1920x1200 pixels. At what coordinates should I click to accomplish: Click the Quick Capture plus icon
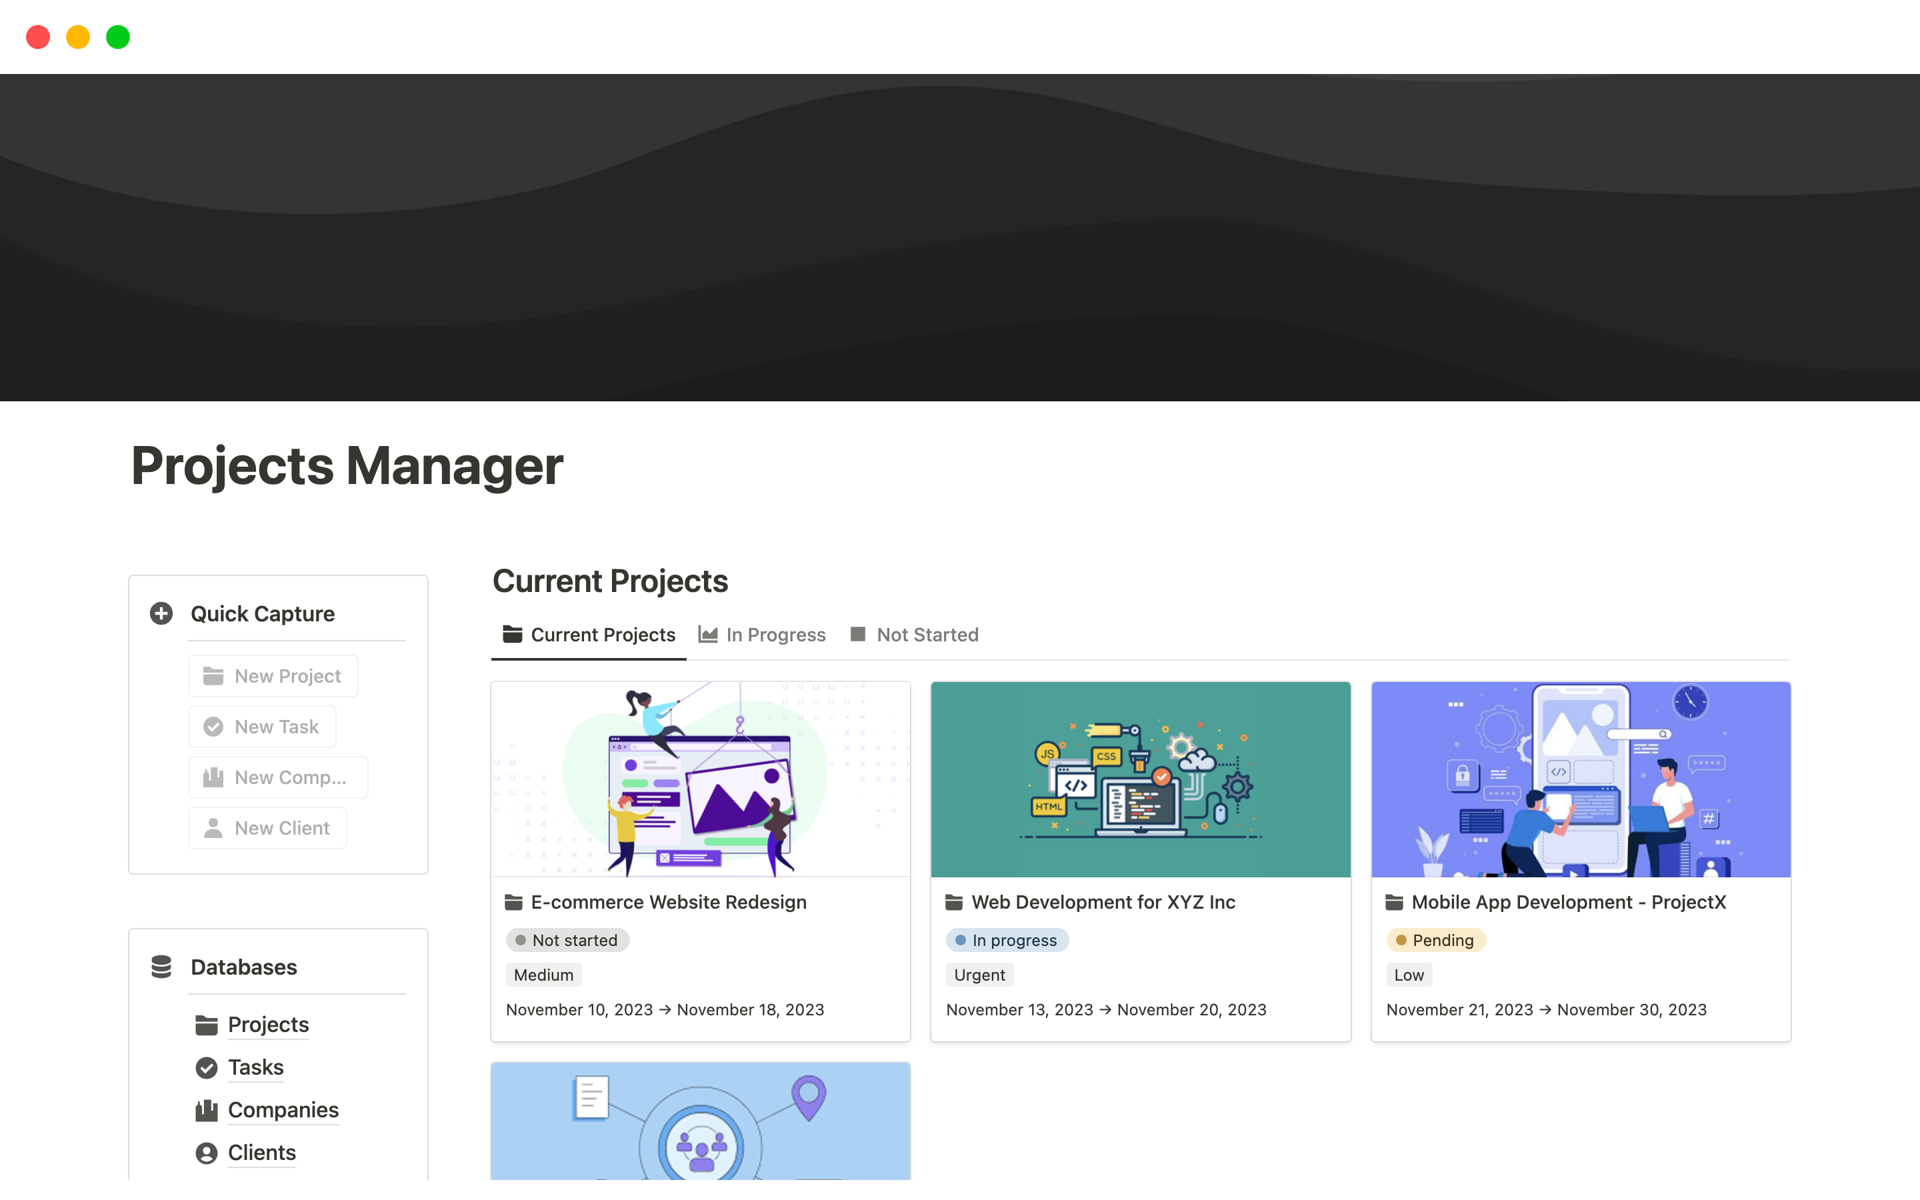pyautogui.click(x=161, y=613)
